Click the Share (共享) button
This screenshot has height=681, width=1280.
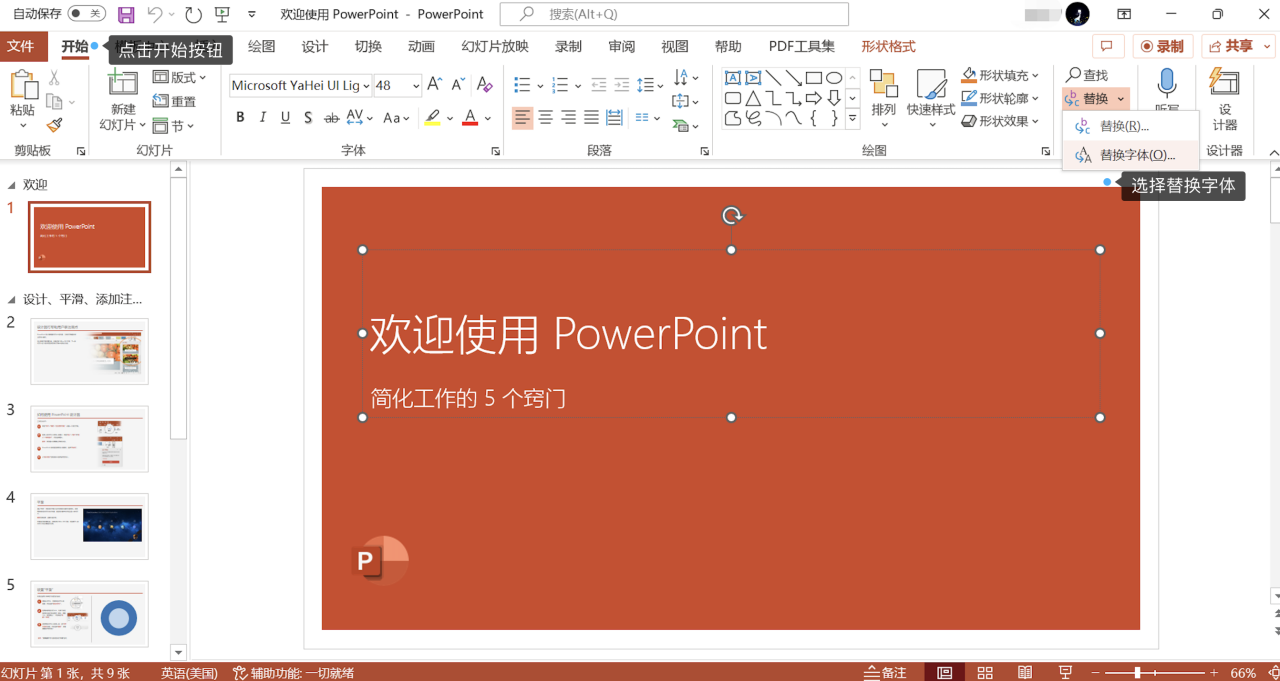tap(1239, 46)
